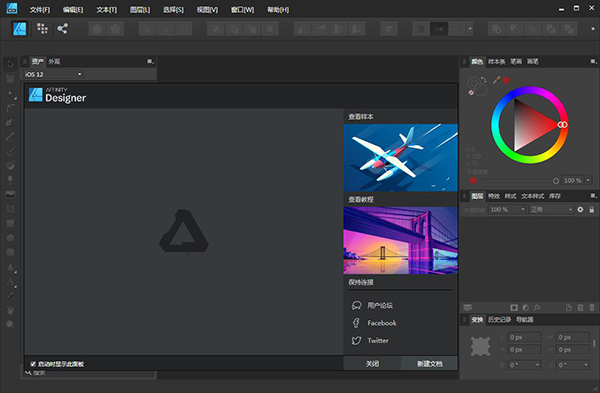Pick the eyedropper in Color panel
600x393 pixels.
(x=497, y=80)
